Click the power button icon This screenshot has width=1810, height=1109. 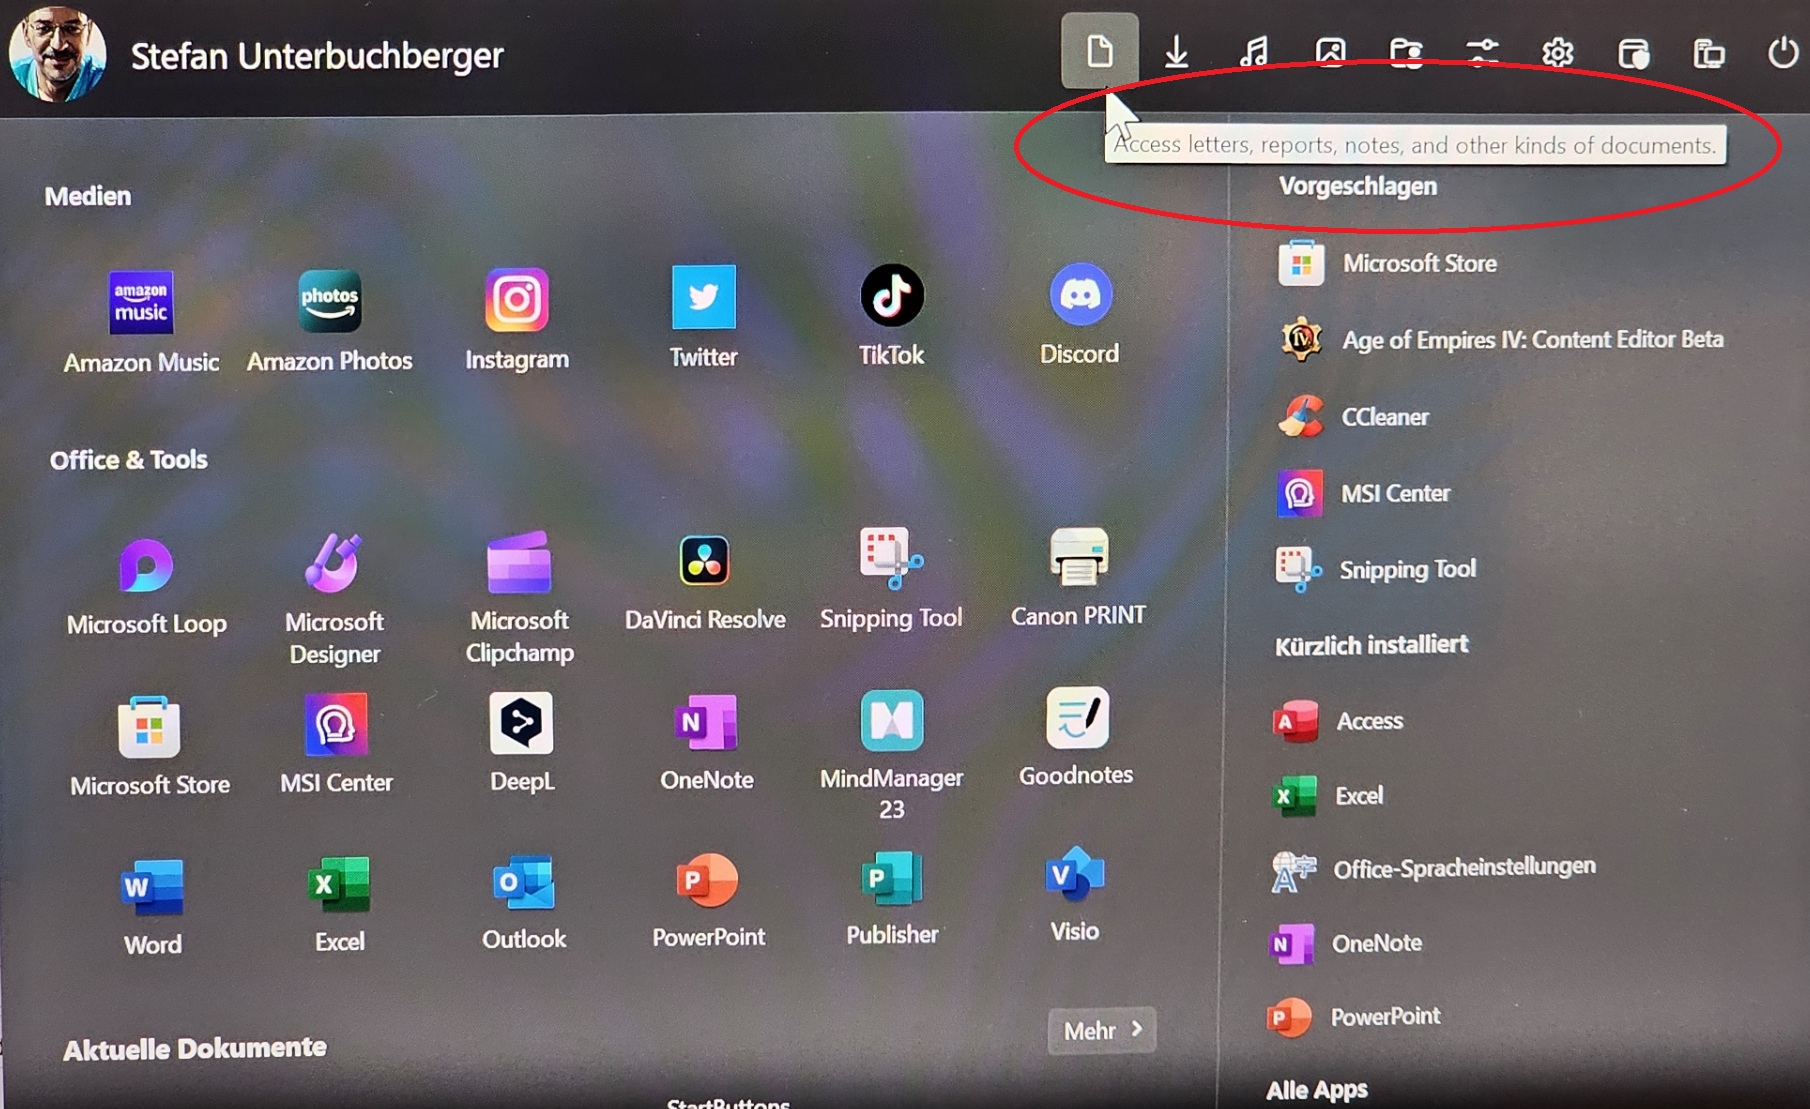tap(1783, 52)
